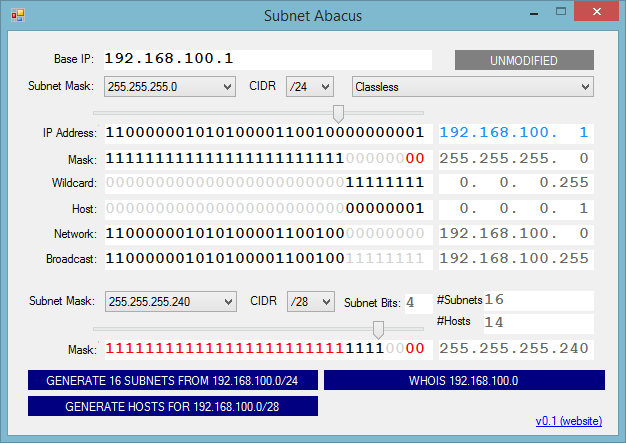Screen dimensions: 626x443
Task: Click the mask decimal 255.255.255.0 text
Action: 516,159
